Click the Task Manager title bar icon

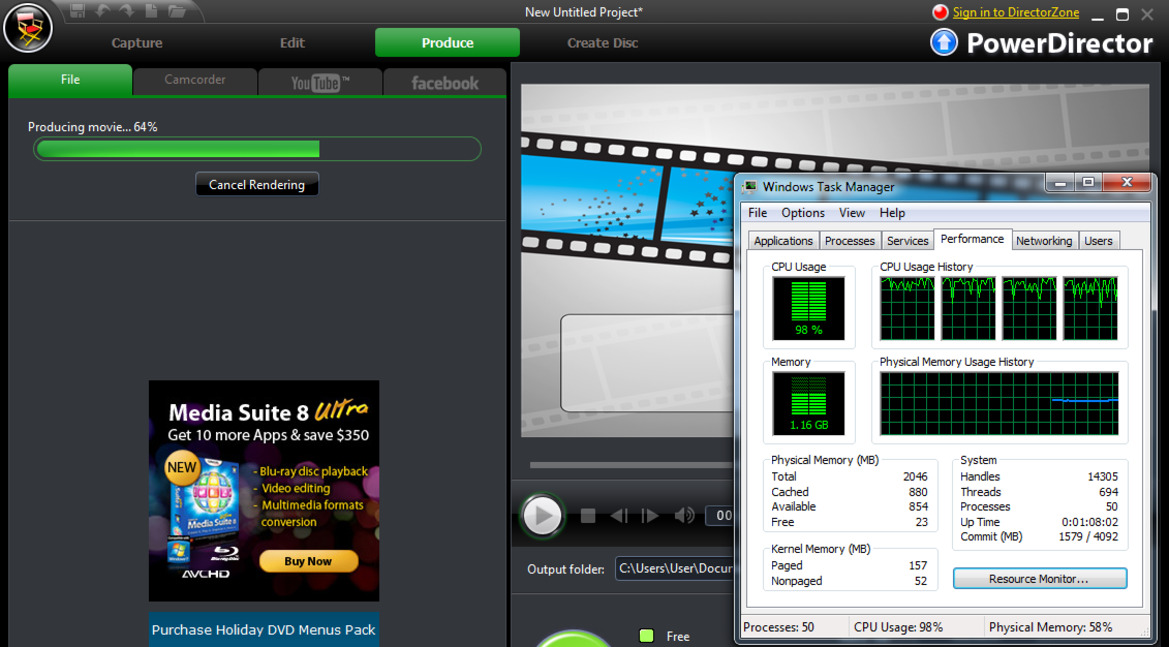(x=749, y=186)
